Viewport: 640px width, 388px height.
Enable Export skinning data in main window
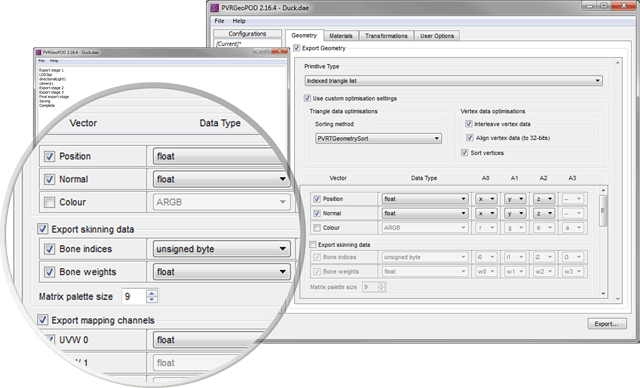[313, 244]
